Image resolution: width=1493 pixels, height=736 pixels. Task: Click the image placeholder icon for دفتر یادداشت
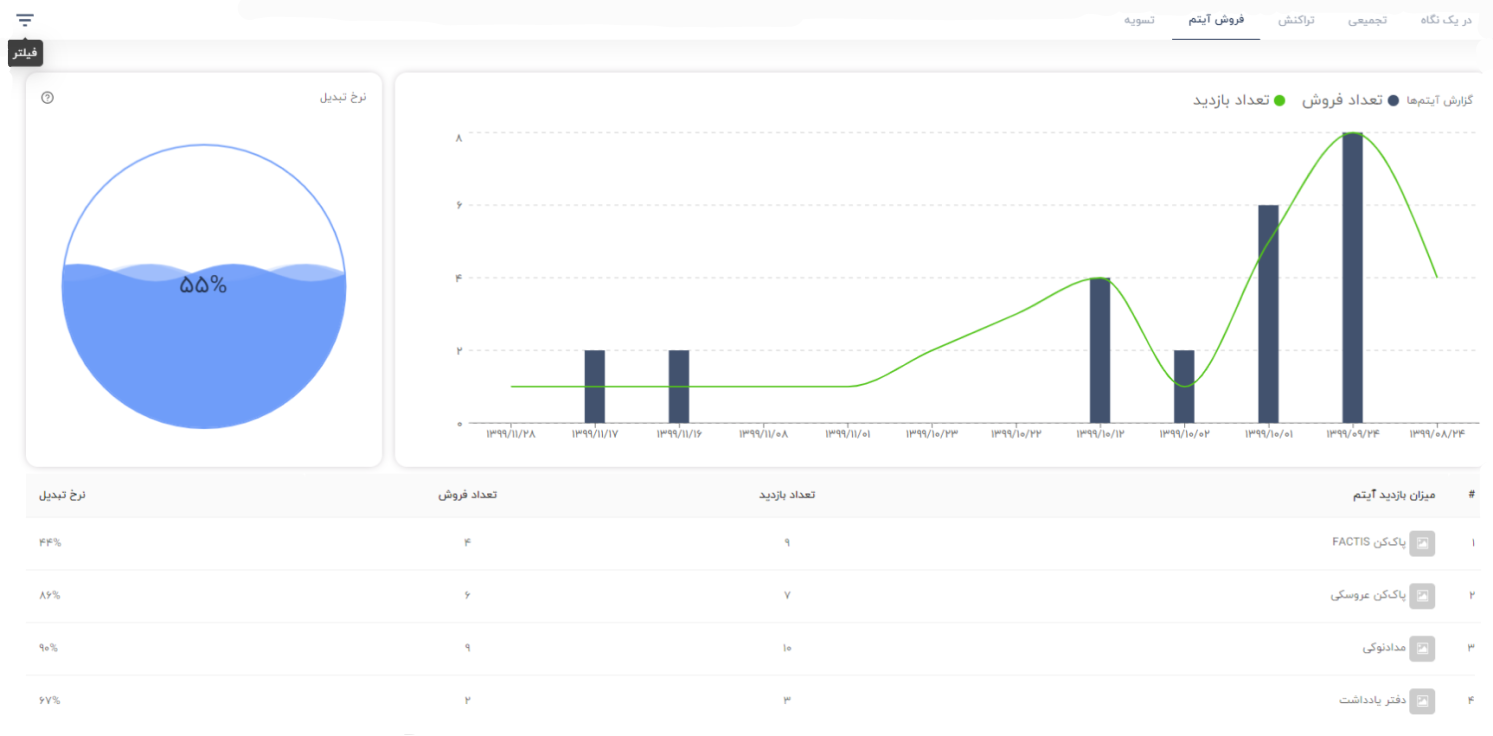(1422, 701)
